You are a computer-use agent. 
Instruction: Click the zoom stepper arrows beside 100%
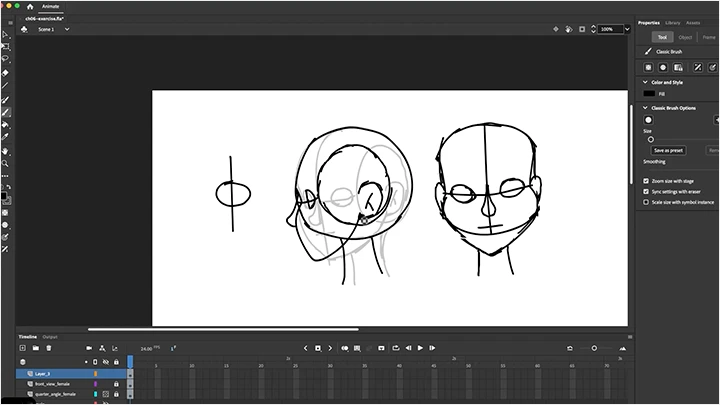pos(593,29)
